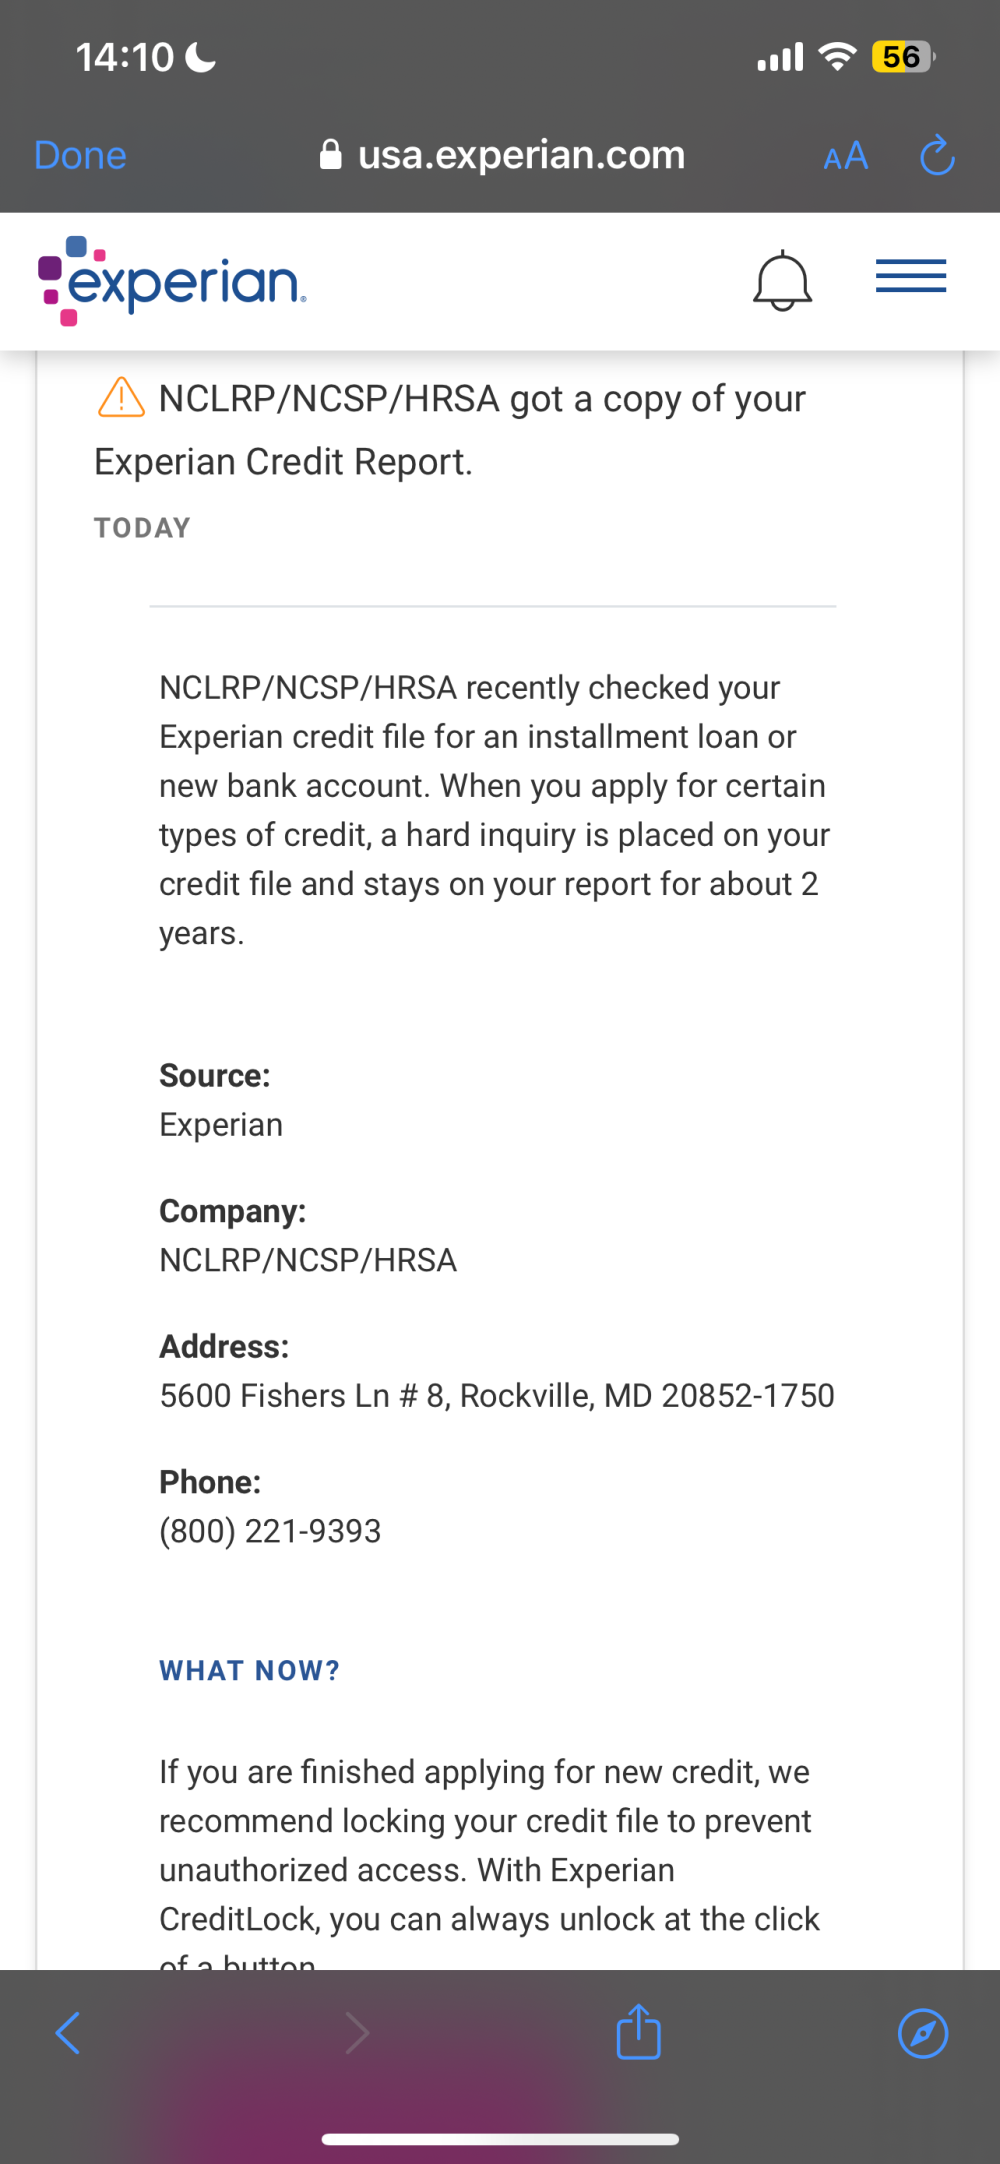
Task: Open the hamburger menu
Action: (911, 276)
